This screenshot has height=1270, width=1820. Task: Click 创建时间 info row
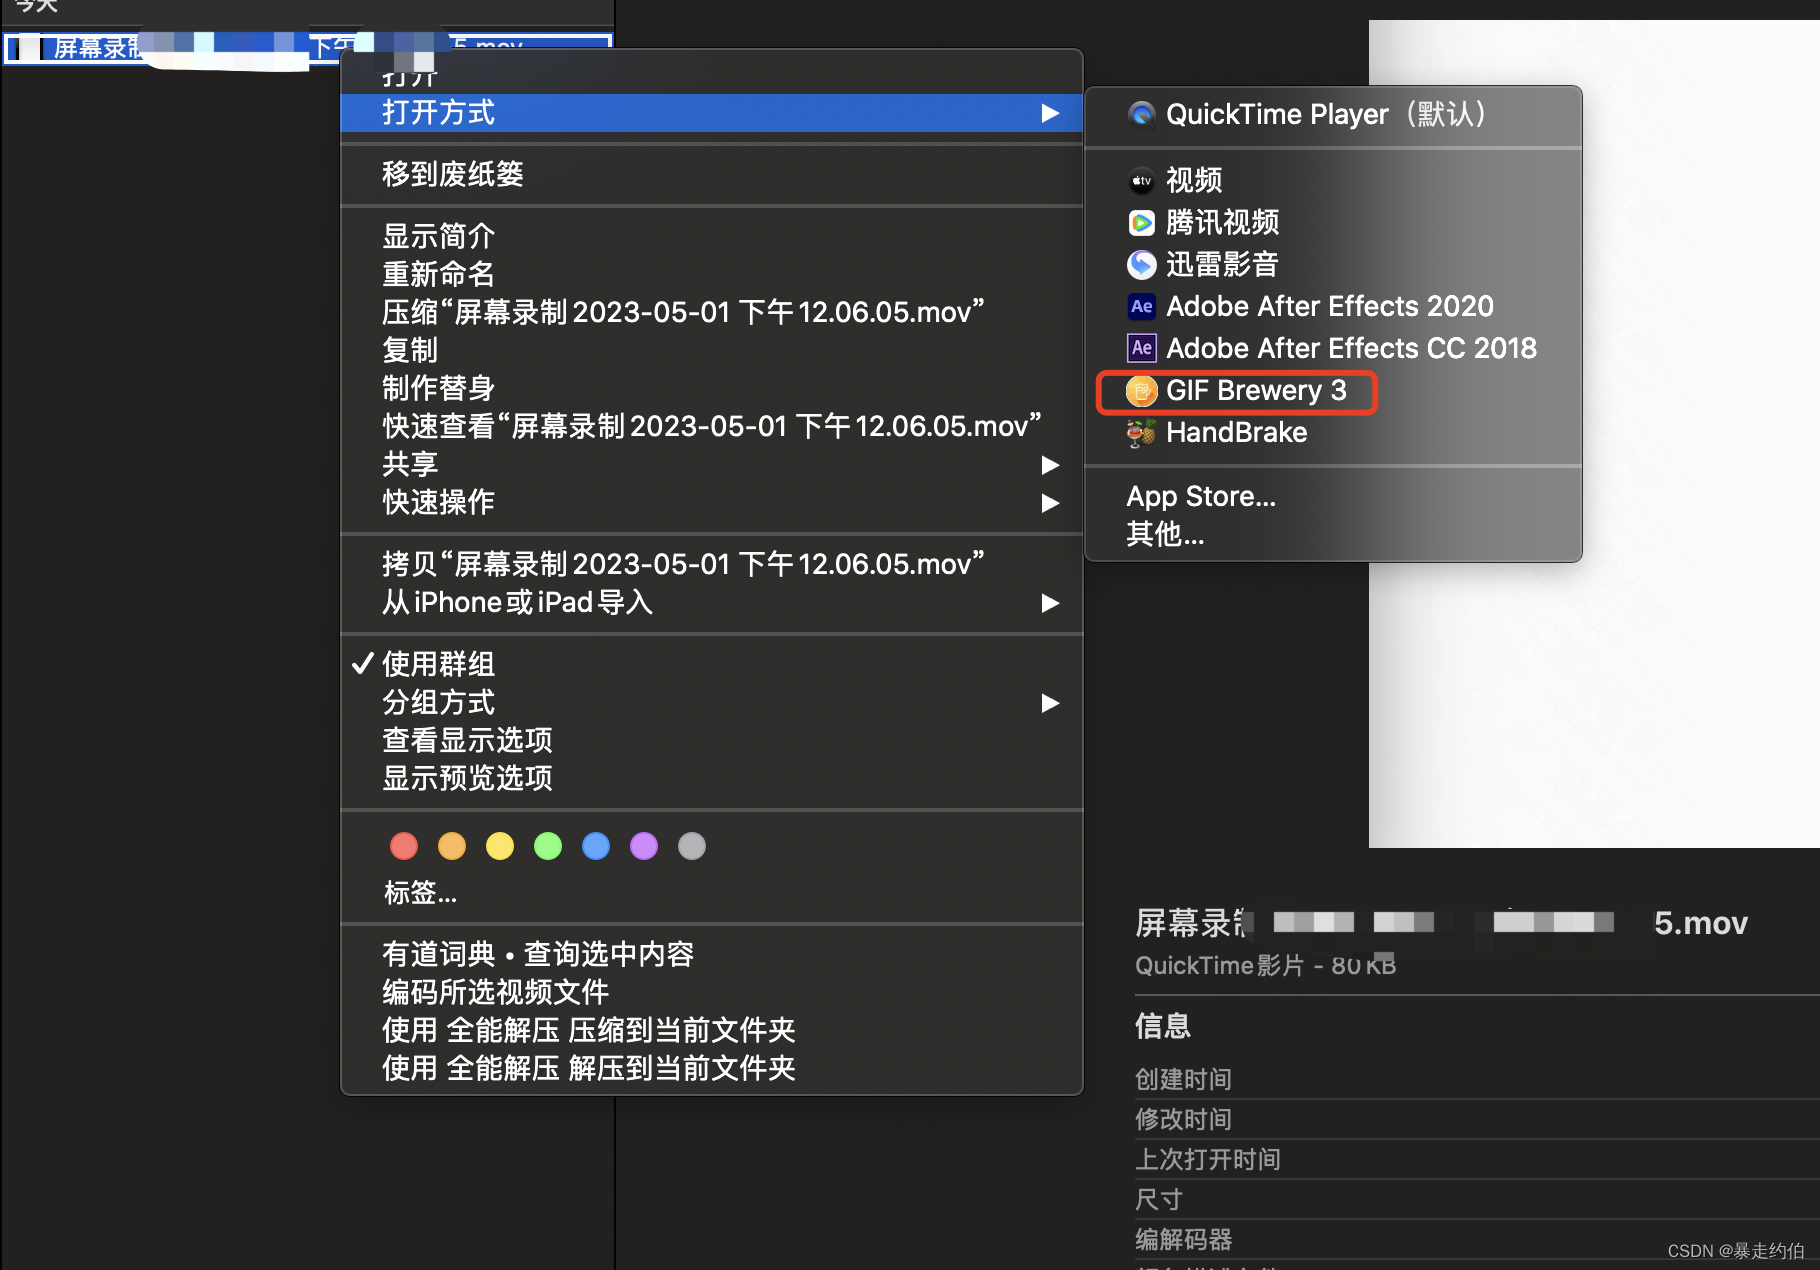pos(1477,1079)
